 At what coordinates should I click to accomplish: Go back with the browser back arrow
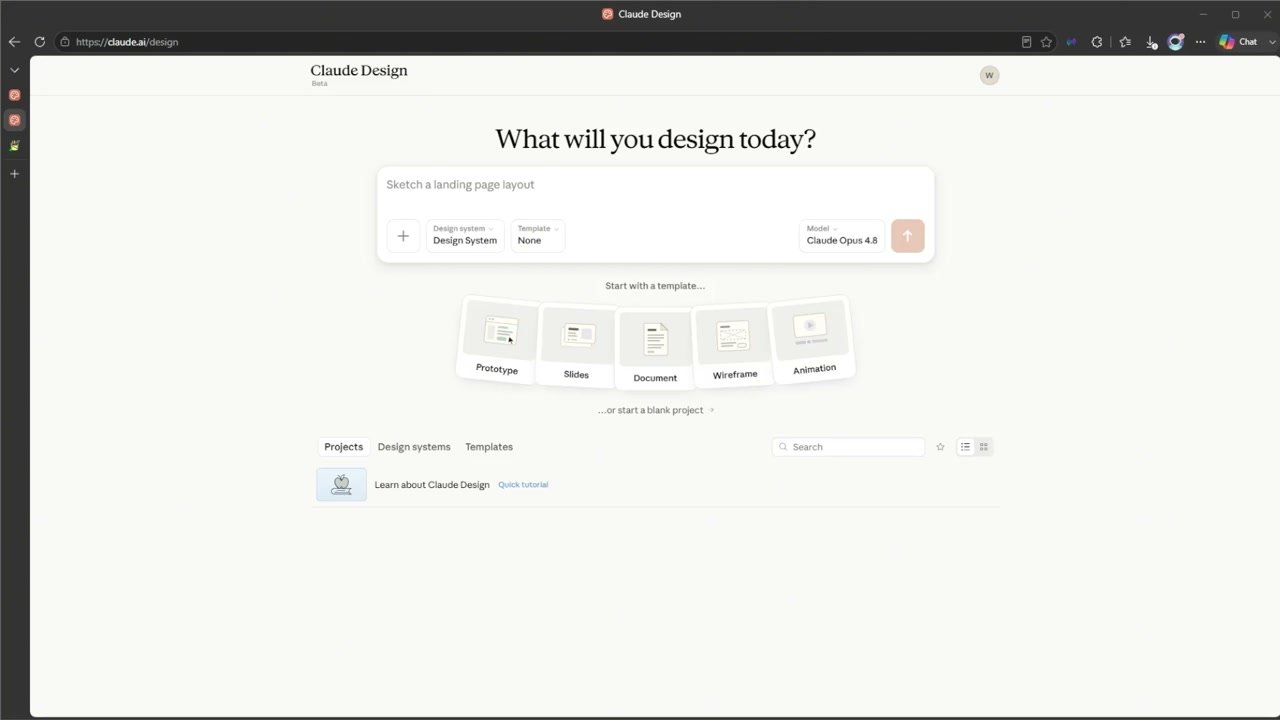[14, 42]
